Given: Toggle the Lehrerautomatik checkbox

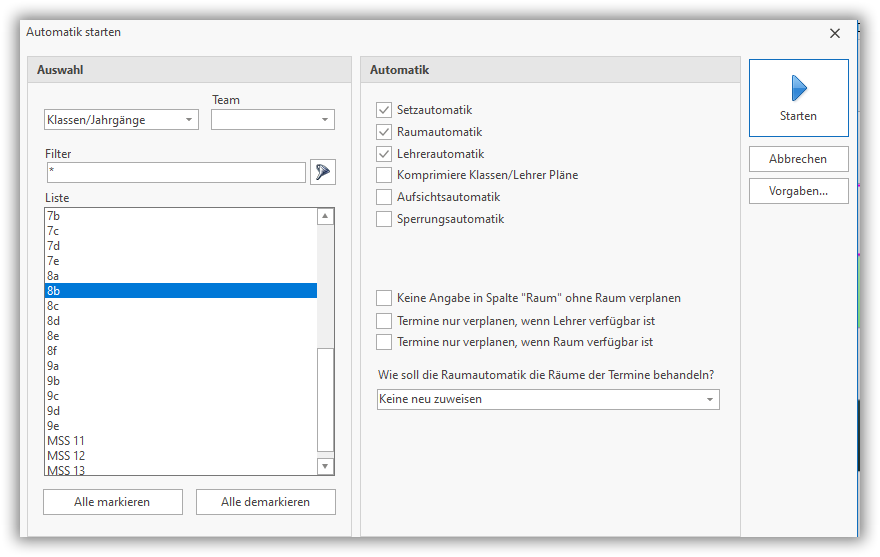Looking at the screenshot, I should [x=384, y=154].
